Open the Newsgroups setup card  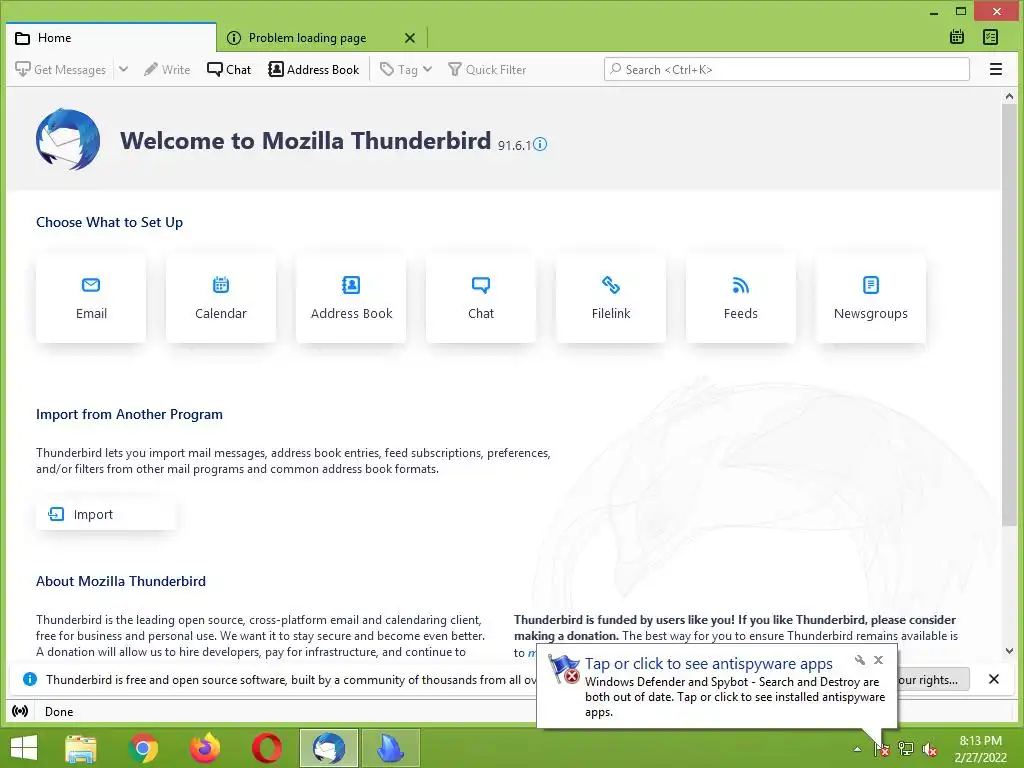871,299
